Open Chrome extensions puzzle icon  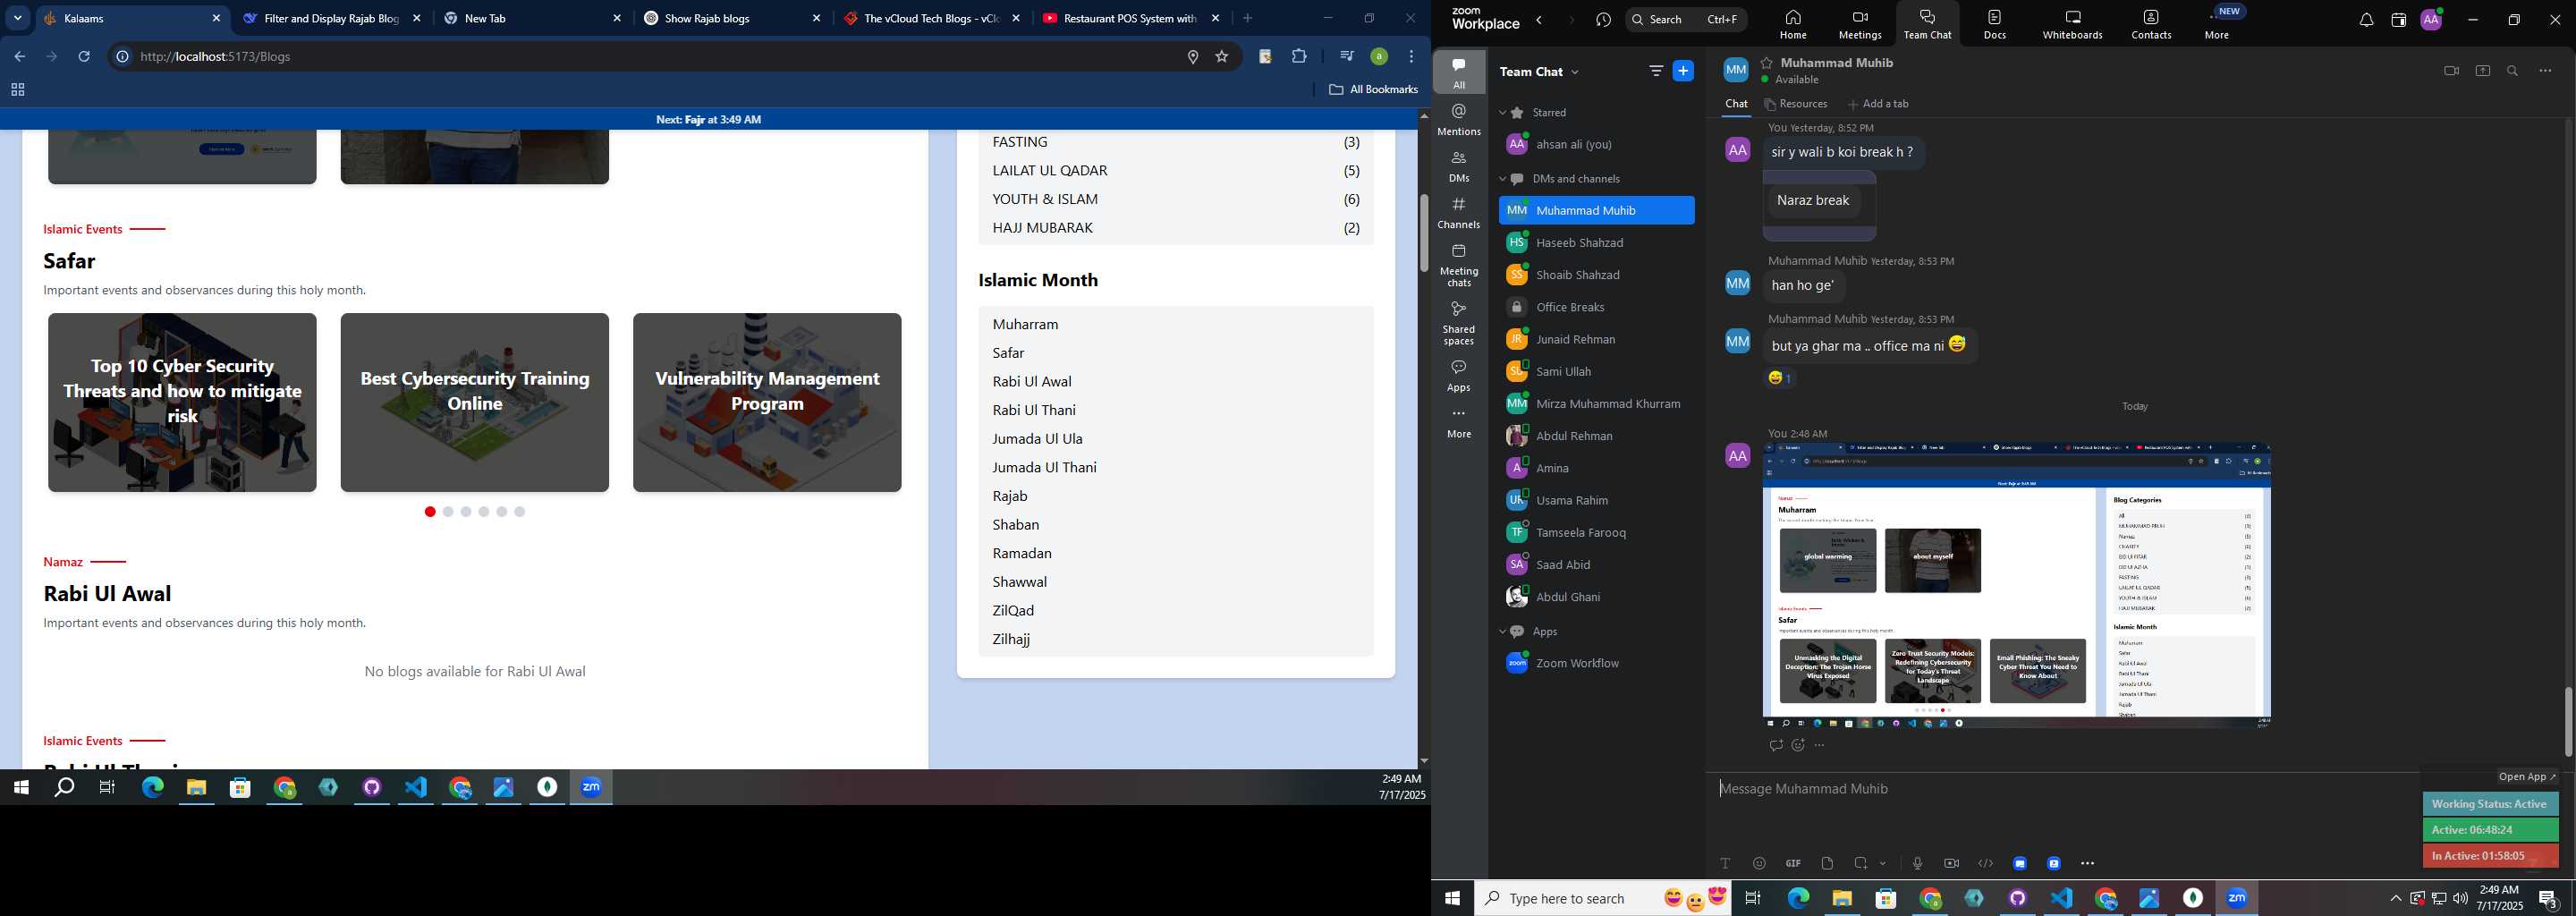[x=1299, y=57]
